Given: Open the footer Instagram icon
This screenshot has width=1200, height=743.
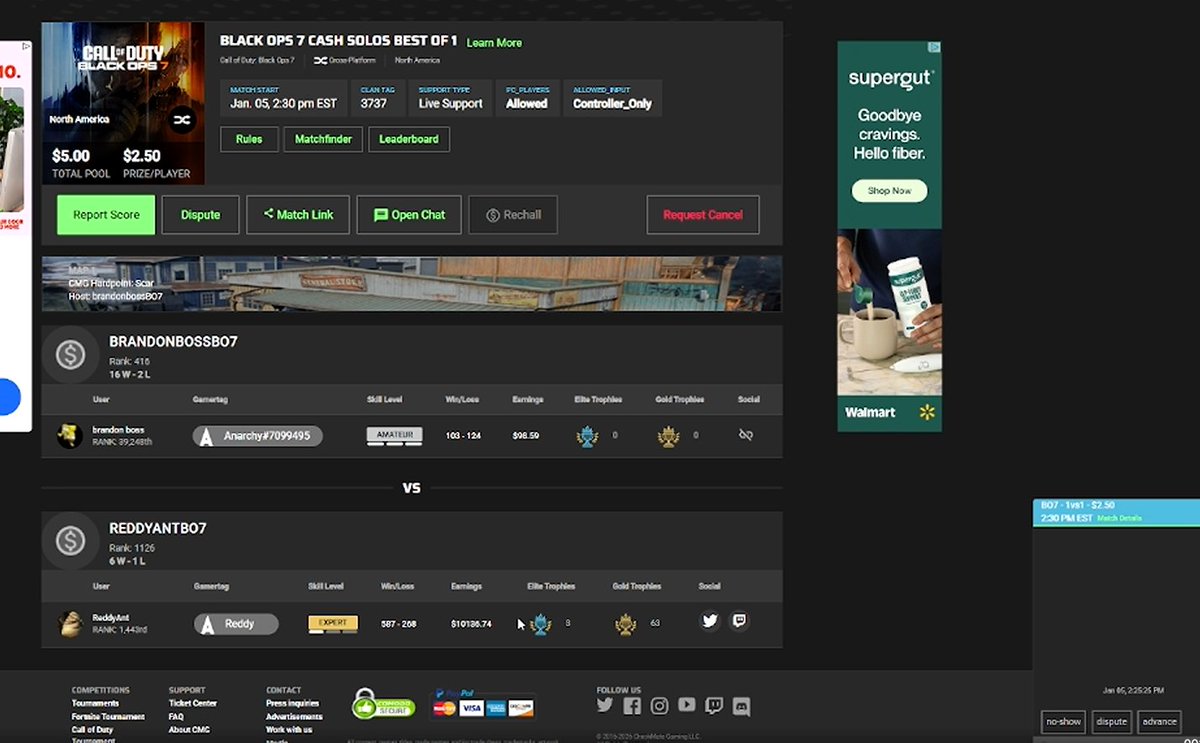Looking at the screenshot, I should 659,705.
